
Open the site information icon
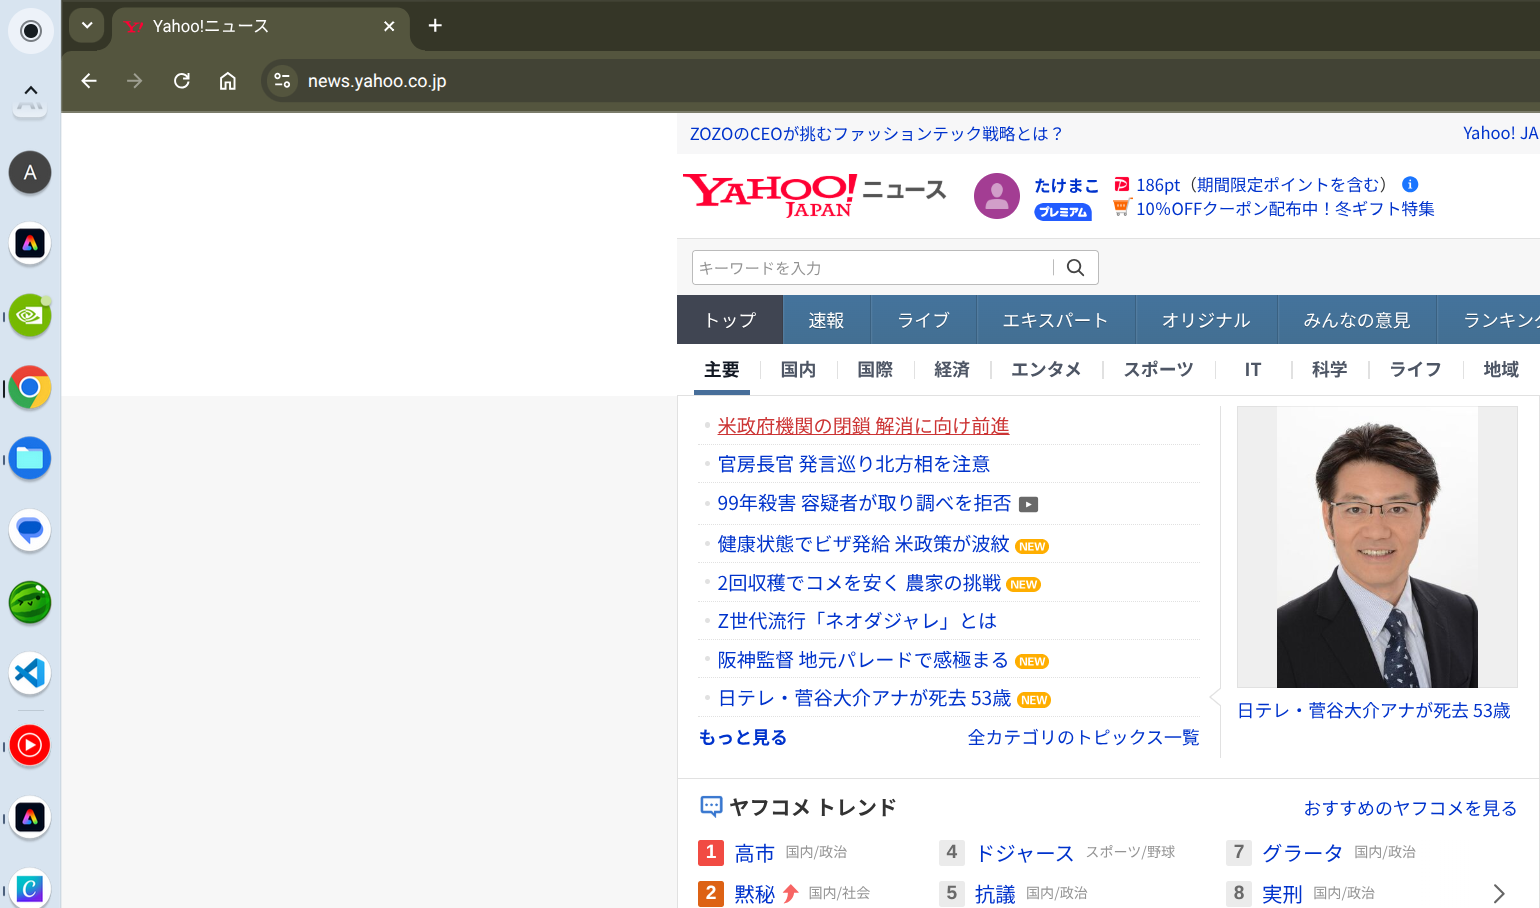click(x=282, y=81)
